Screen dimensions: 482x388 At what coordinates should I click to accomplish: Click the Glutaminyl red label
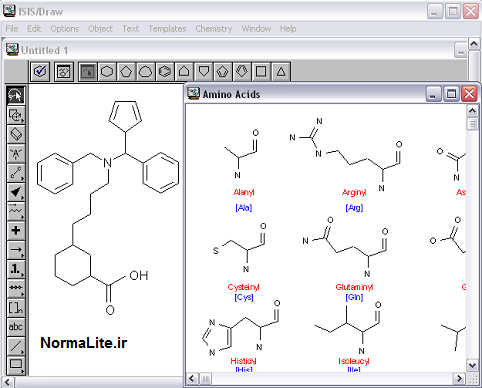pos(354,287)
